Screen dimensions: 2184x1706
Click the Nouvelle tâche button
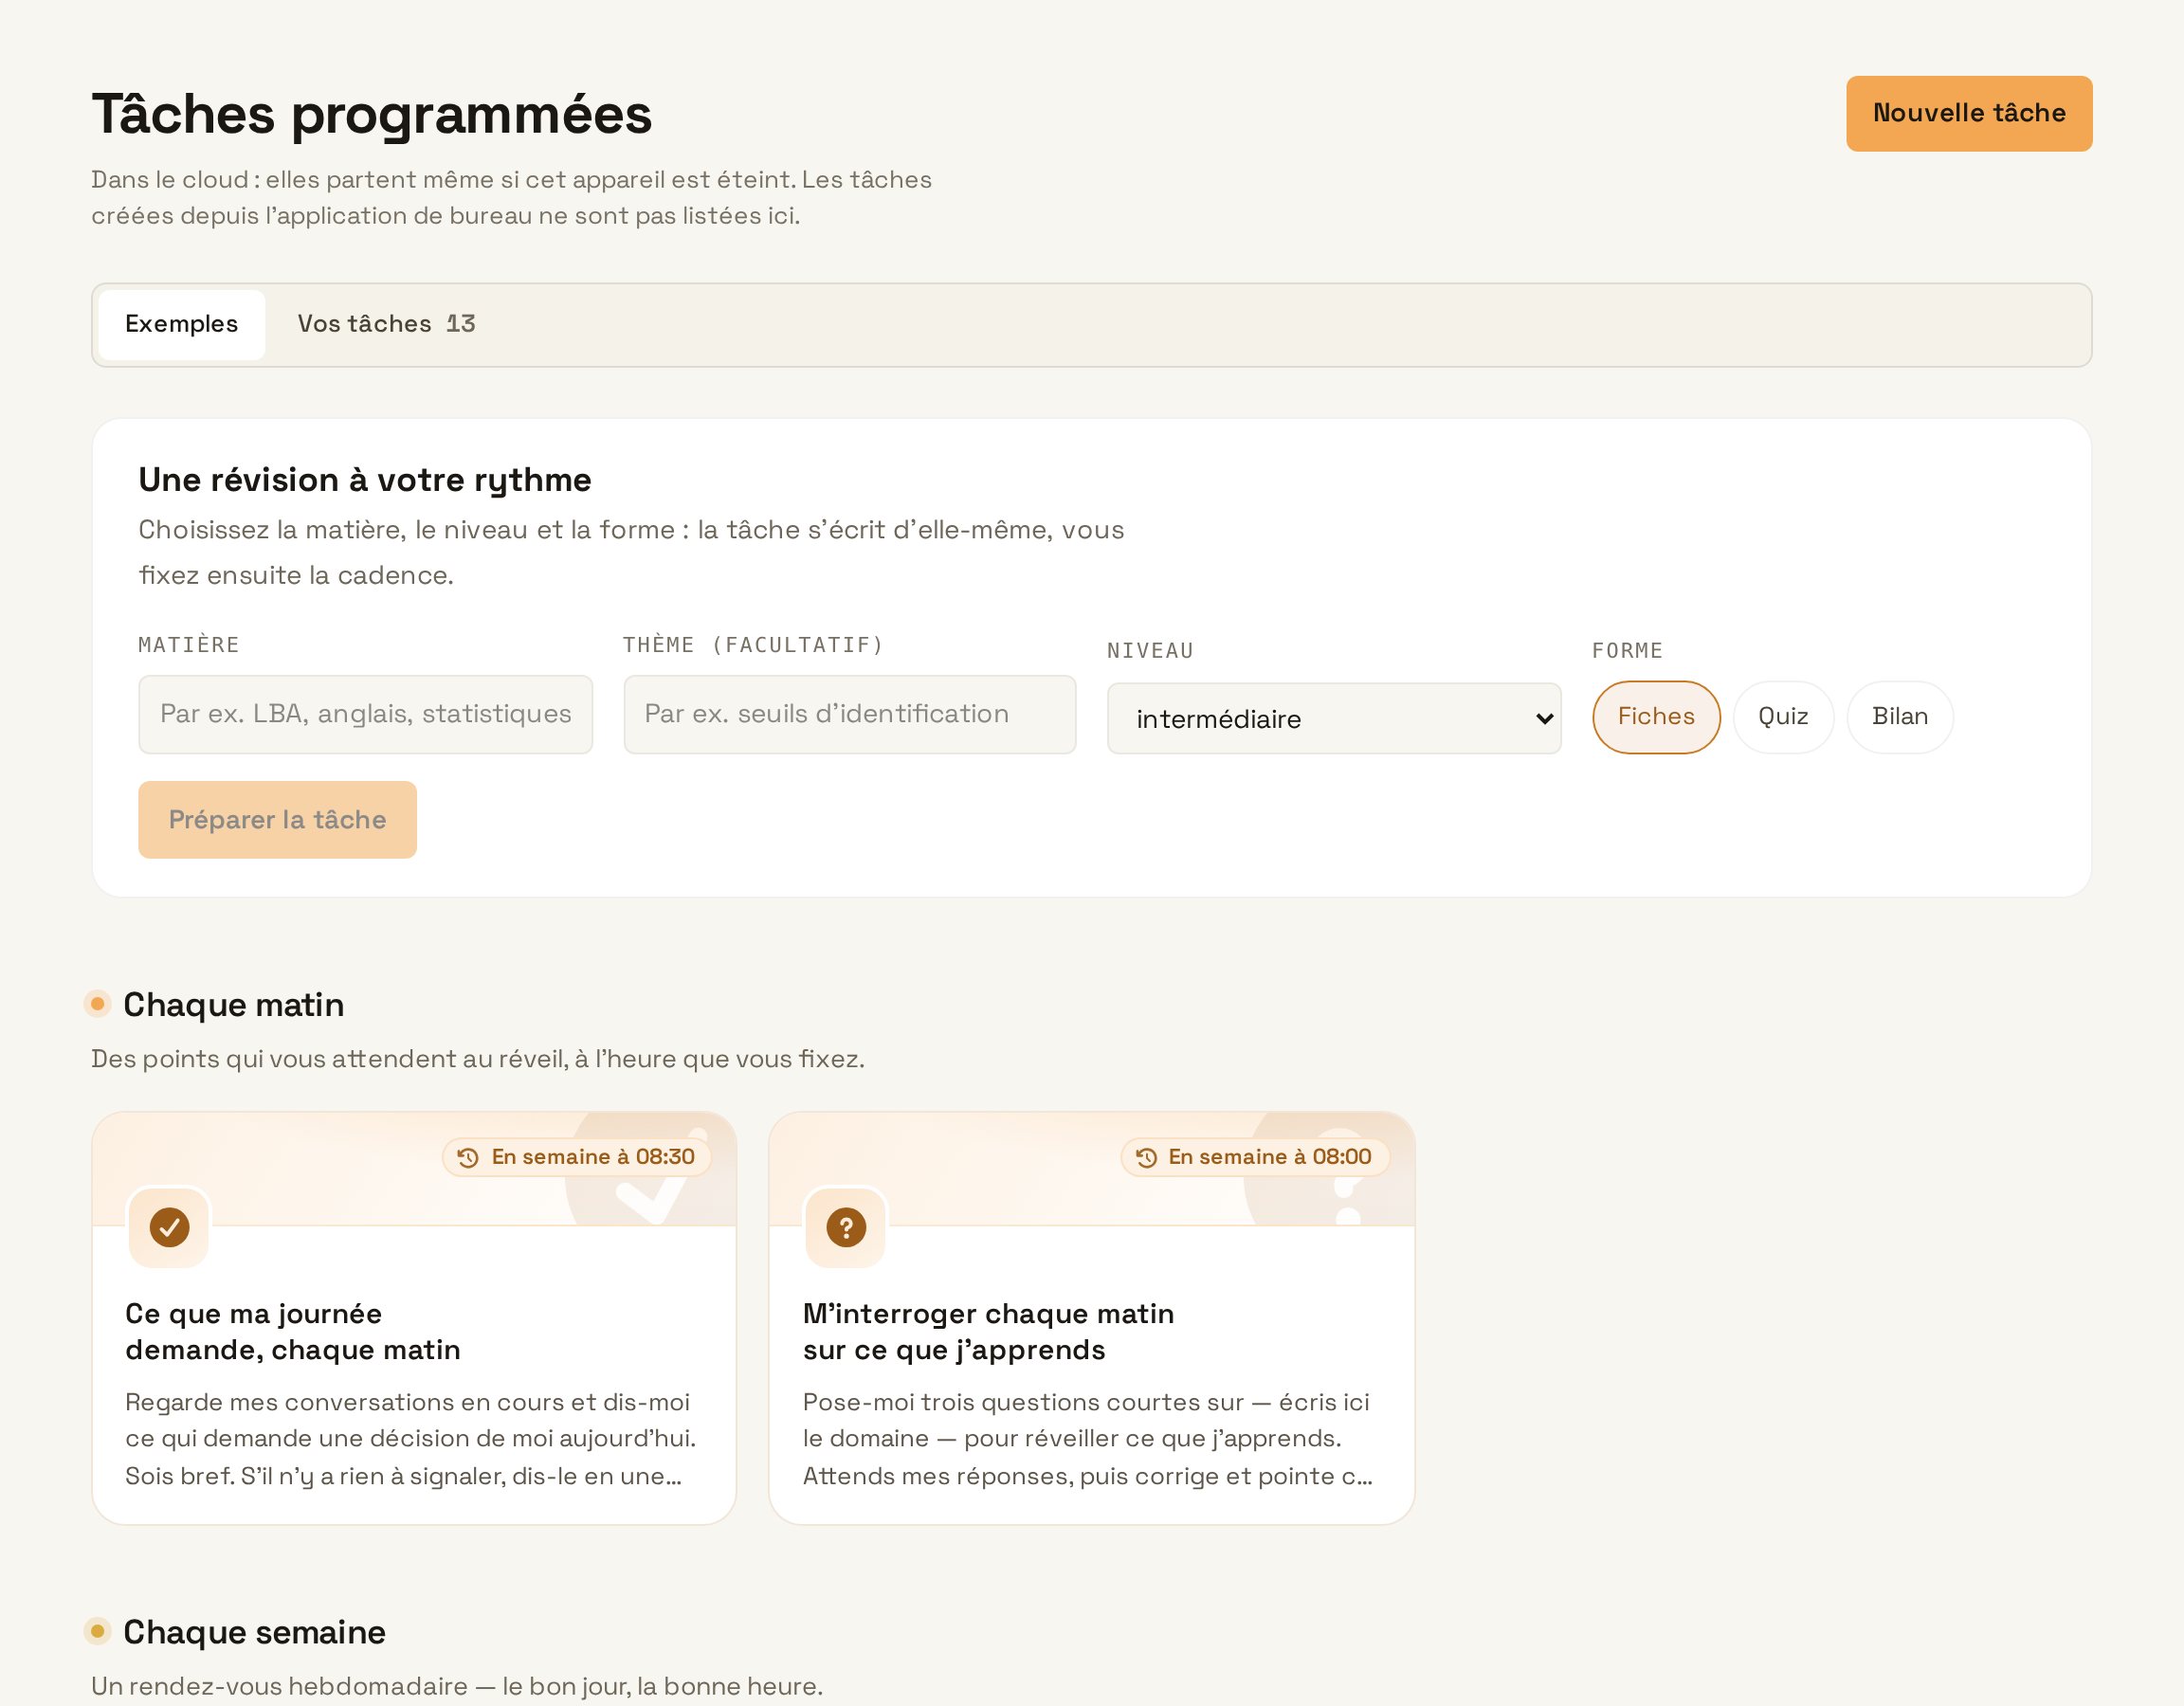[1969, 114]
